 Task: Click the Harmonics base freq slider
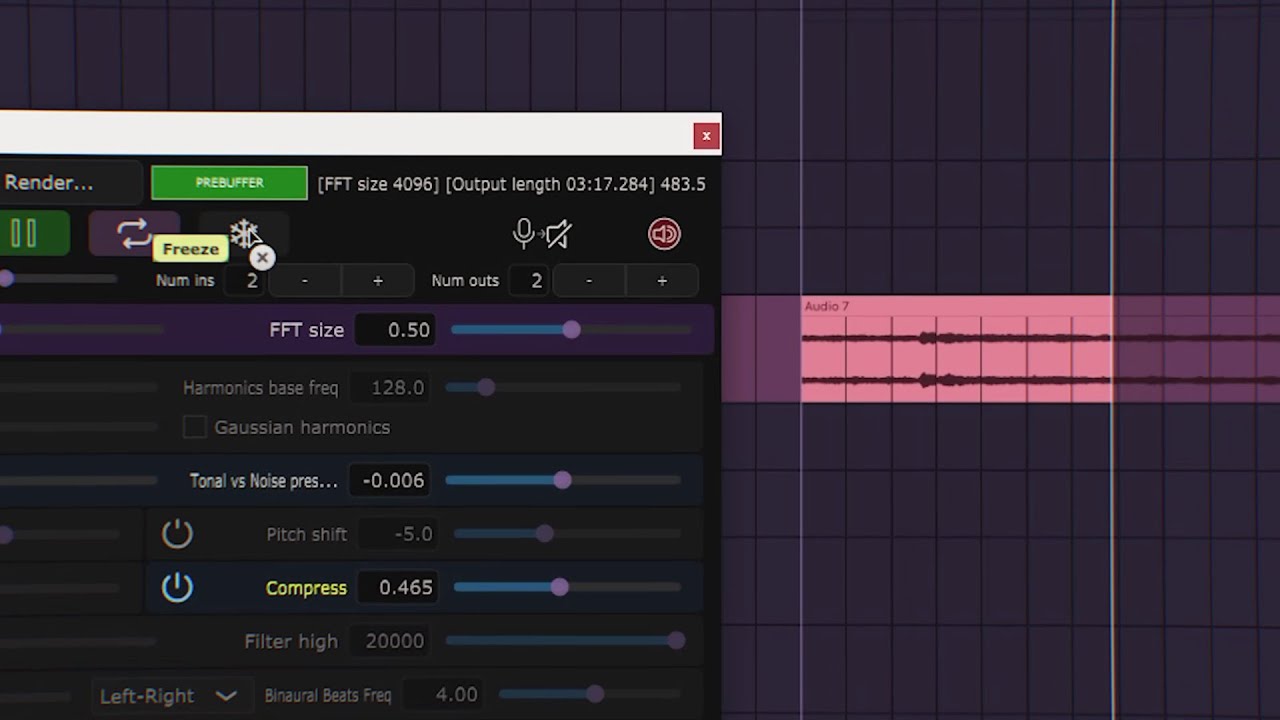(x=565, y=387)
